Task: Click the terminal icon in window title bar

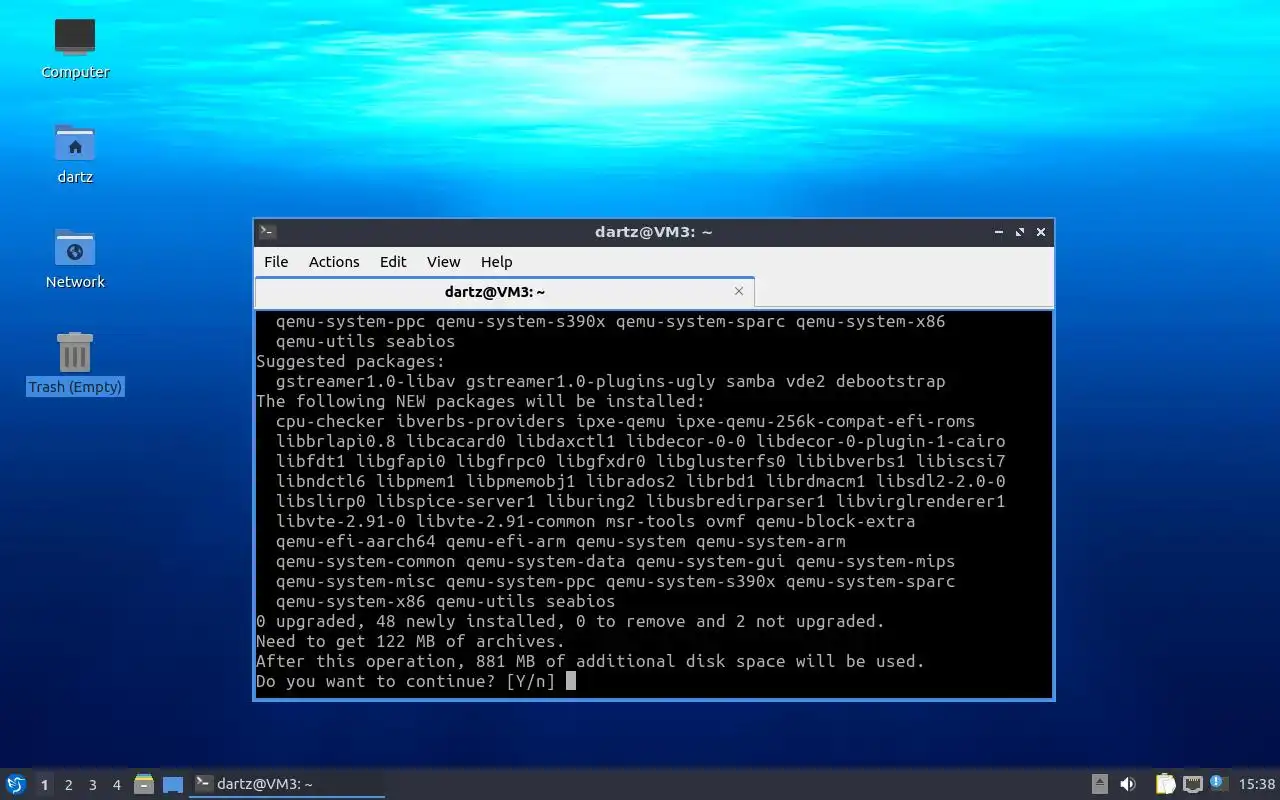Action: tap(267, 232)
